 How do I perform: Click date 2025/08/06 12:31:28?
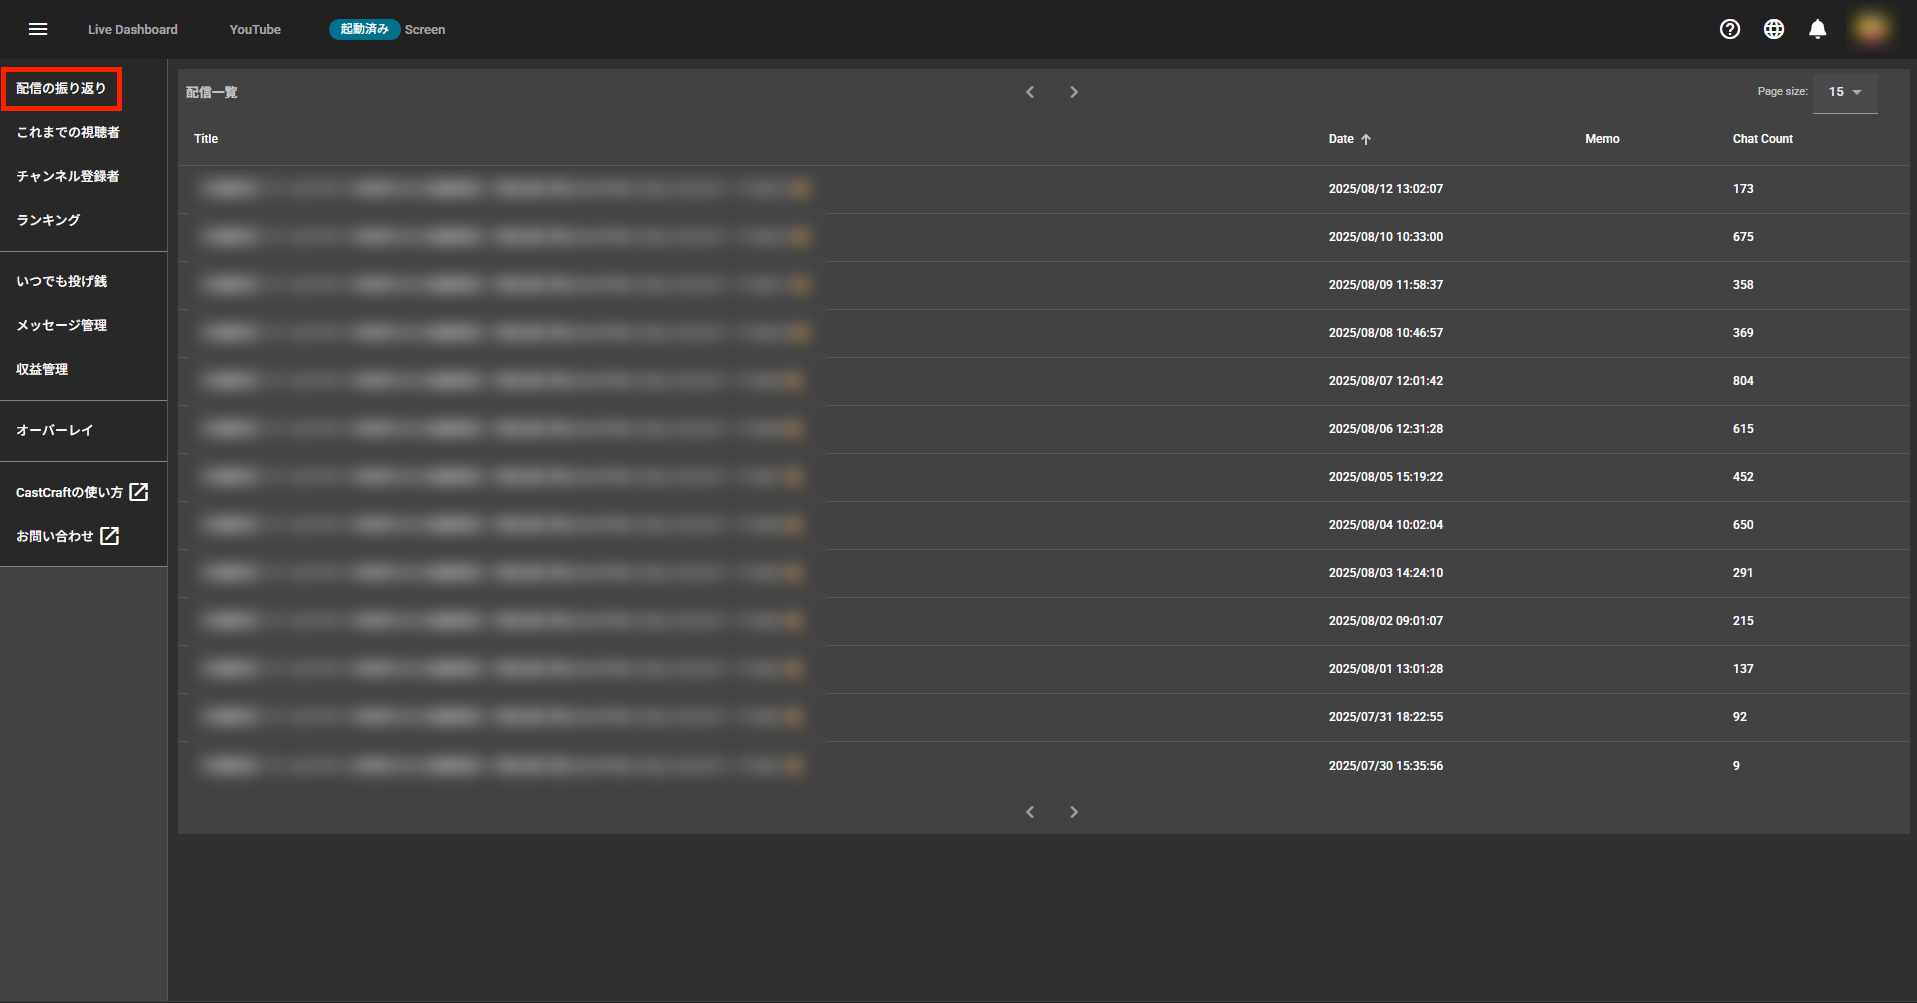(1385, 429)
